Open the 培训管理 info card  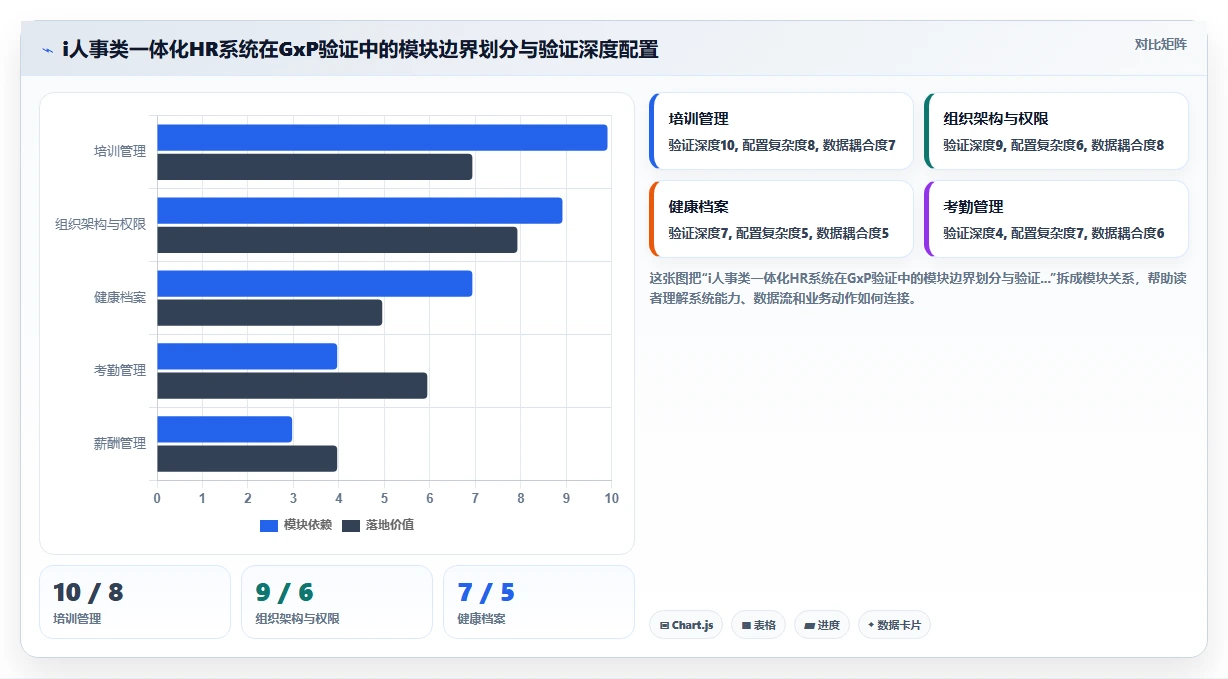(x=781, y=131)
